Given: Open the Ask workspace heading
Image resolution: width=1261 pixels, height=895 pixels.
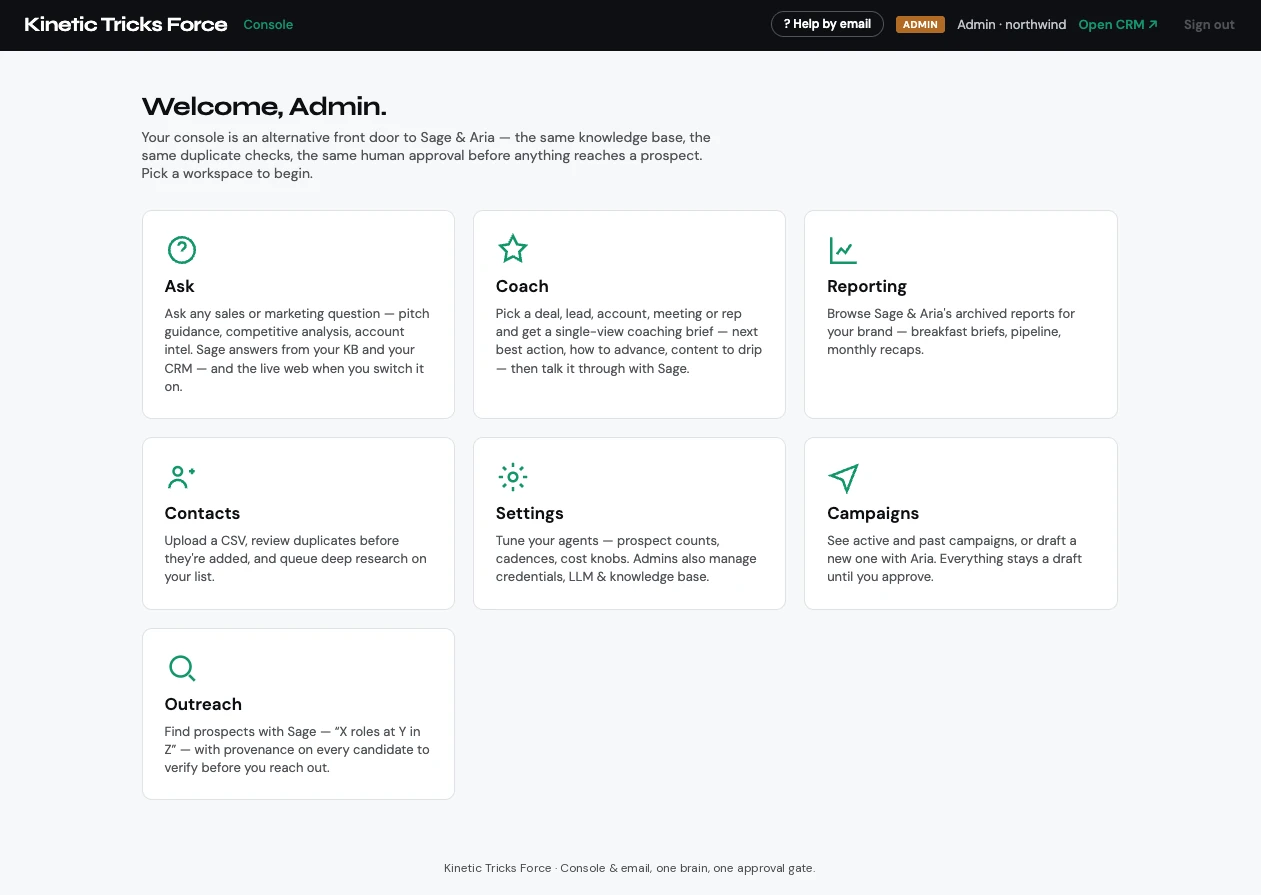Looking at the screenshot, I should [180, 286].
